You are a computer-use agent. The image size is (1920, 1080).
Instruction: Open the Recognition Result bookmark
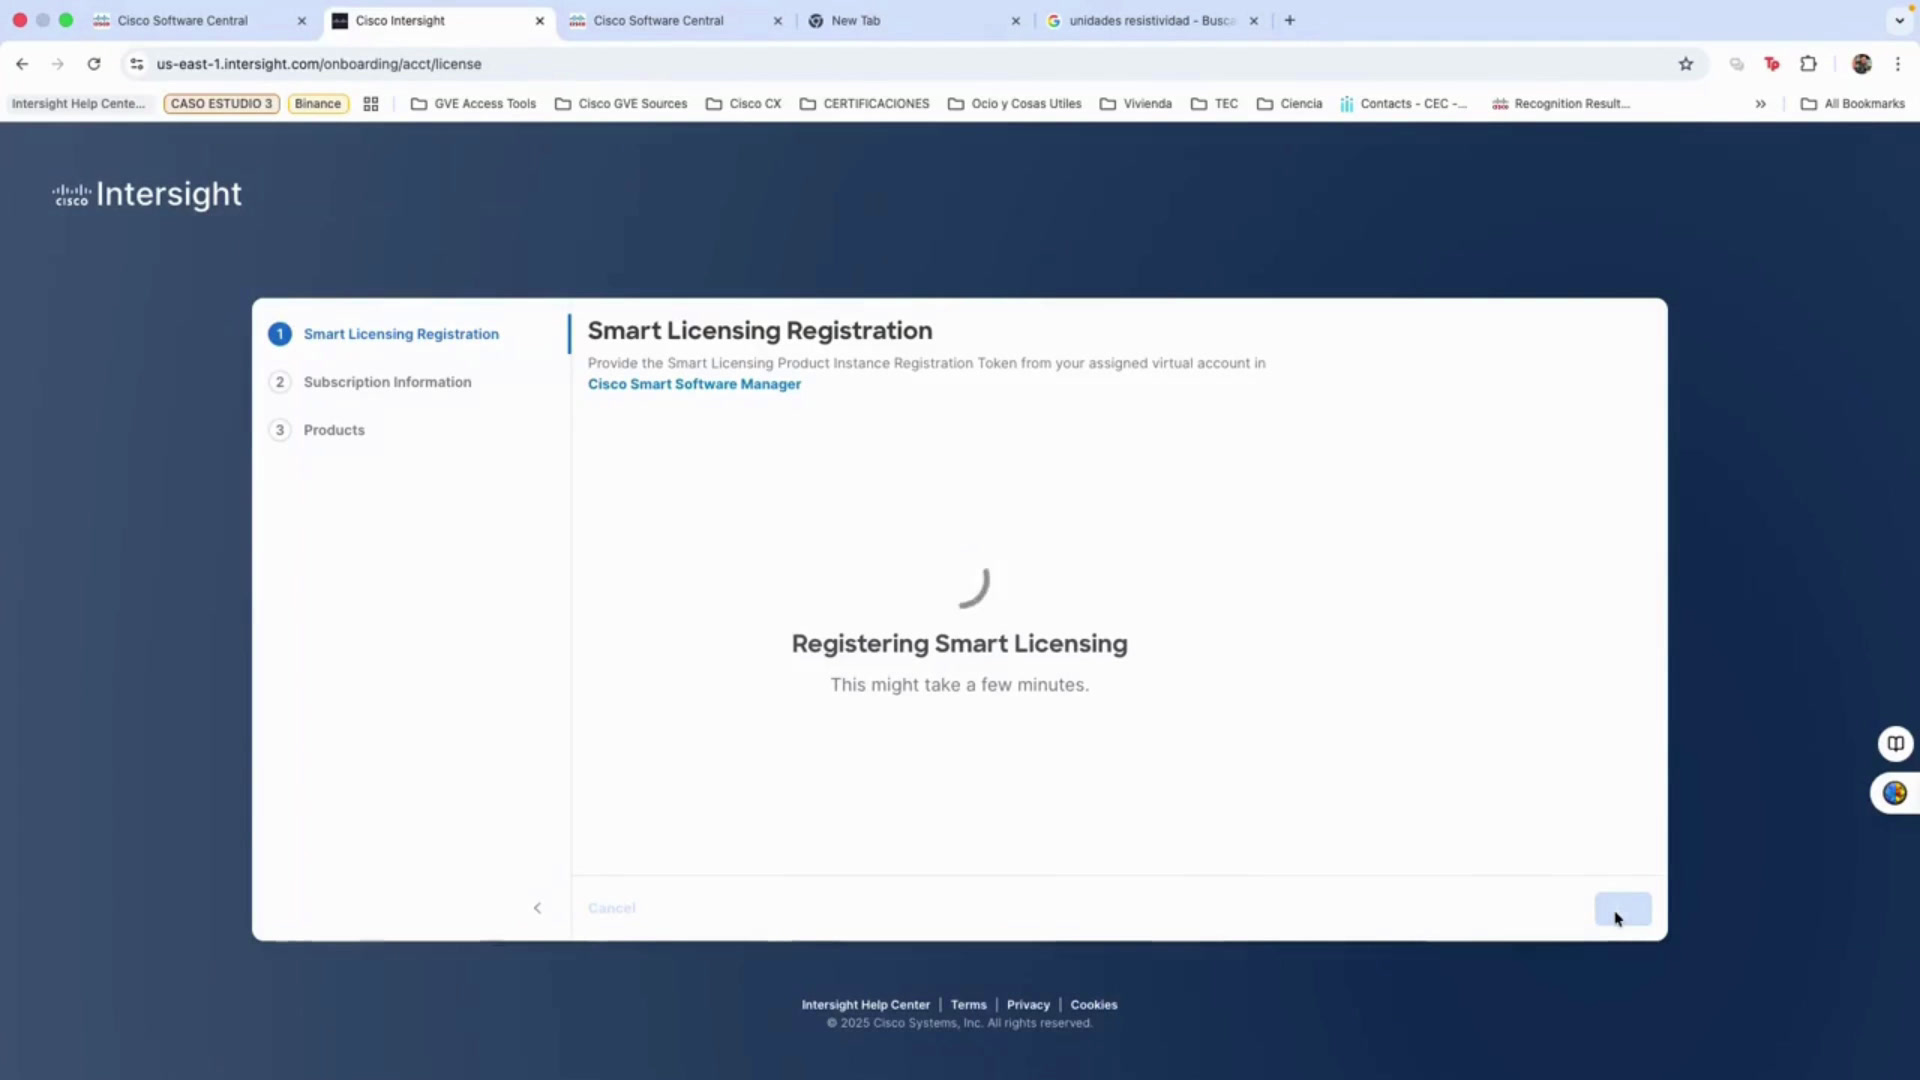pos(1560,104)
